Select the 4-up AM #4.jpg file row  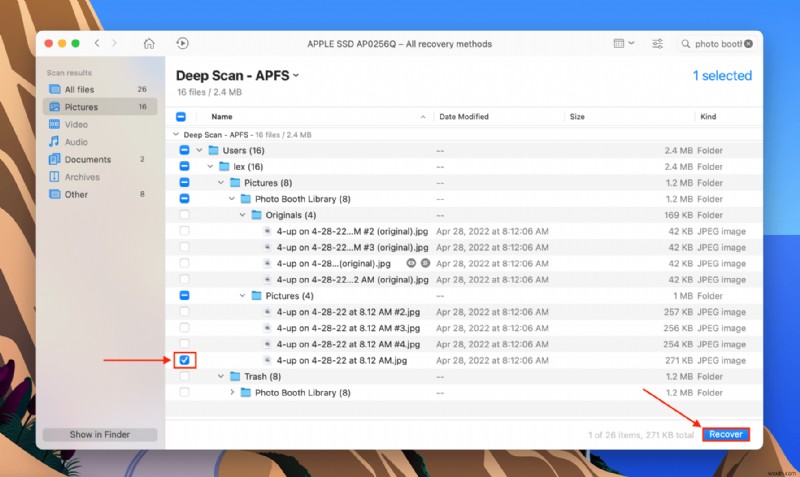464,344
